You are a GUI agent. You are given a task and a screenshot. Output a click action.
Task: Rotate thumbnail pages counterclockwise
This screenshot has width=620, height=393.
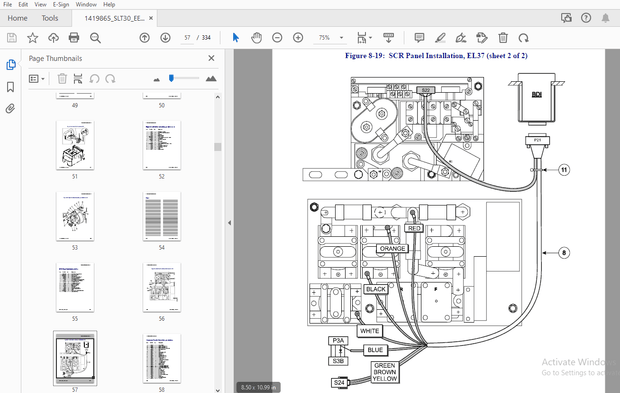94,79
